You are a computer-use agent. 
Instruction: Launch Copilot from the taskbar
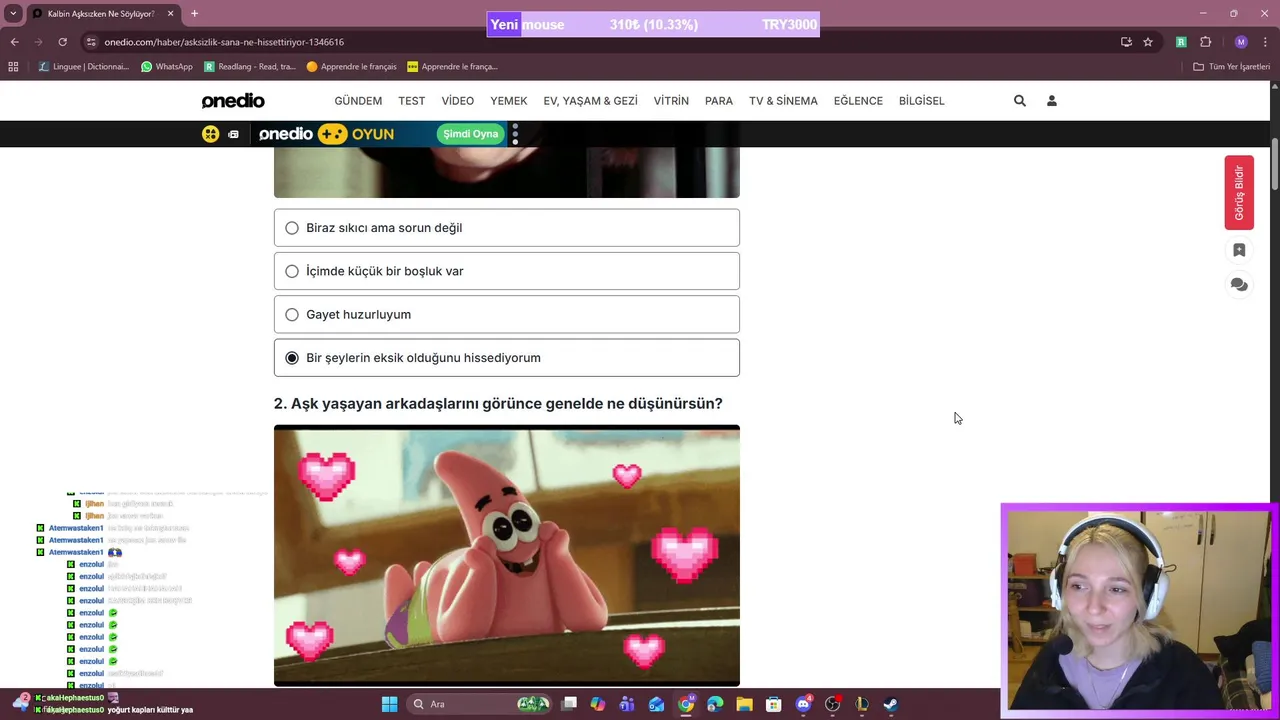coord(598,704)
